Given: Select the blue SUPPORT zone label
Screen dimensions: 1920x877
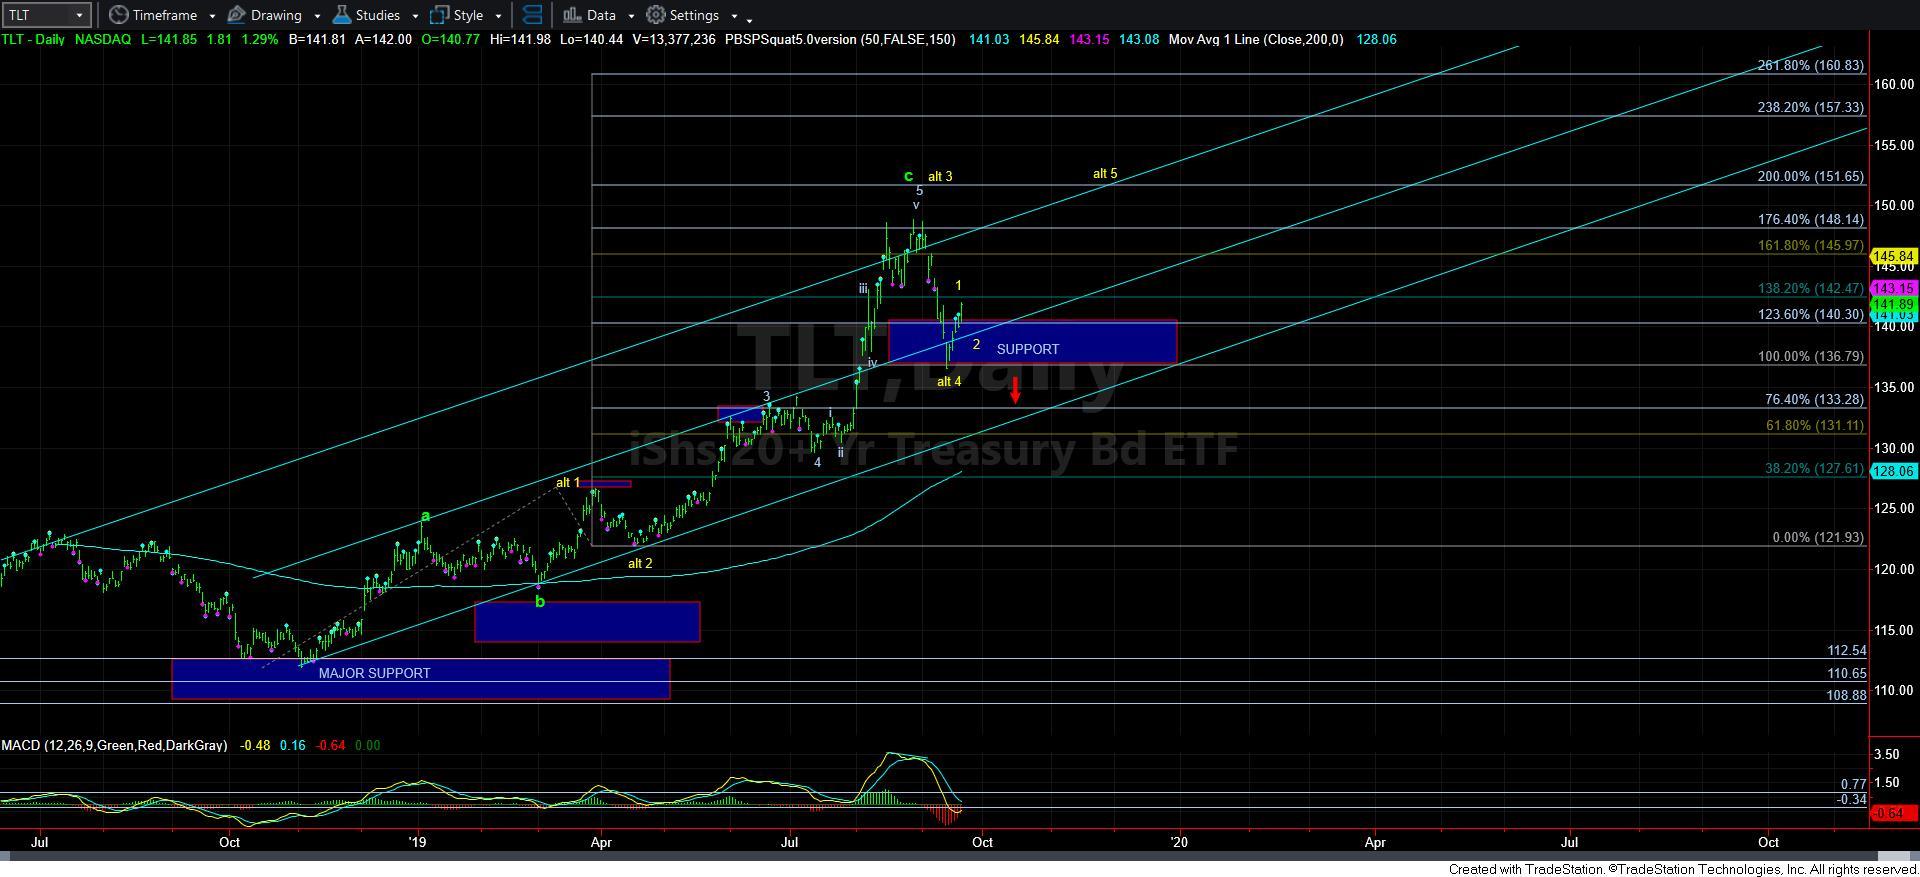Looking at the screenshot, I should click(x=1027, y=349).
